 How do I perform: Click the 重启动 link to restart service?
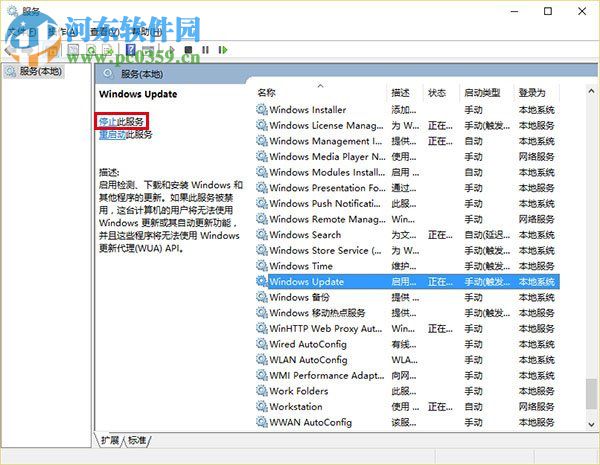tap(112, 134)
